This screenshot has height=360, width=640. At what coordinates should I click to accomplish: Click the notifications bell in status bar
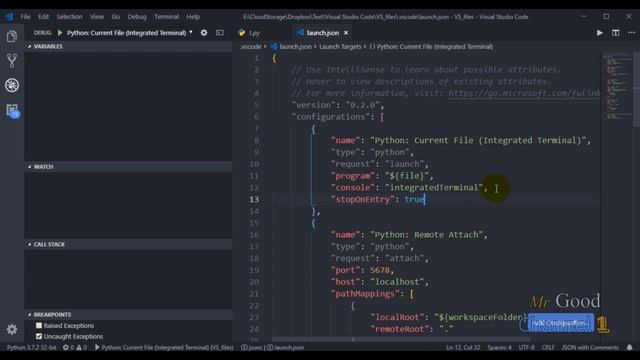tap(629, 347)
